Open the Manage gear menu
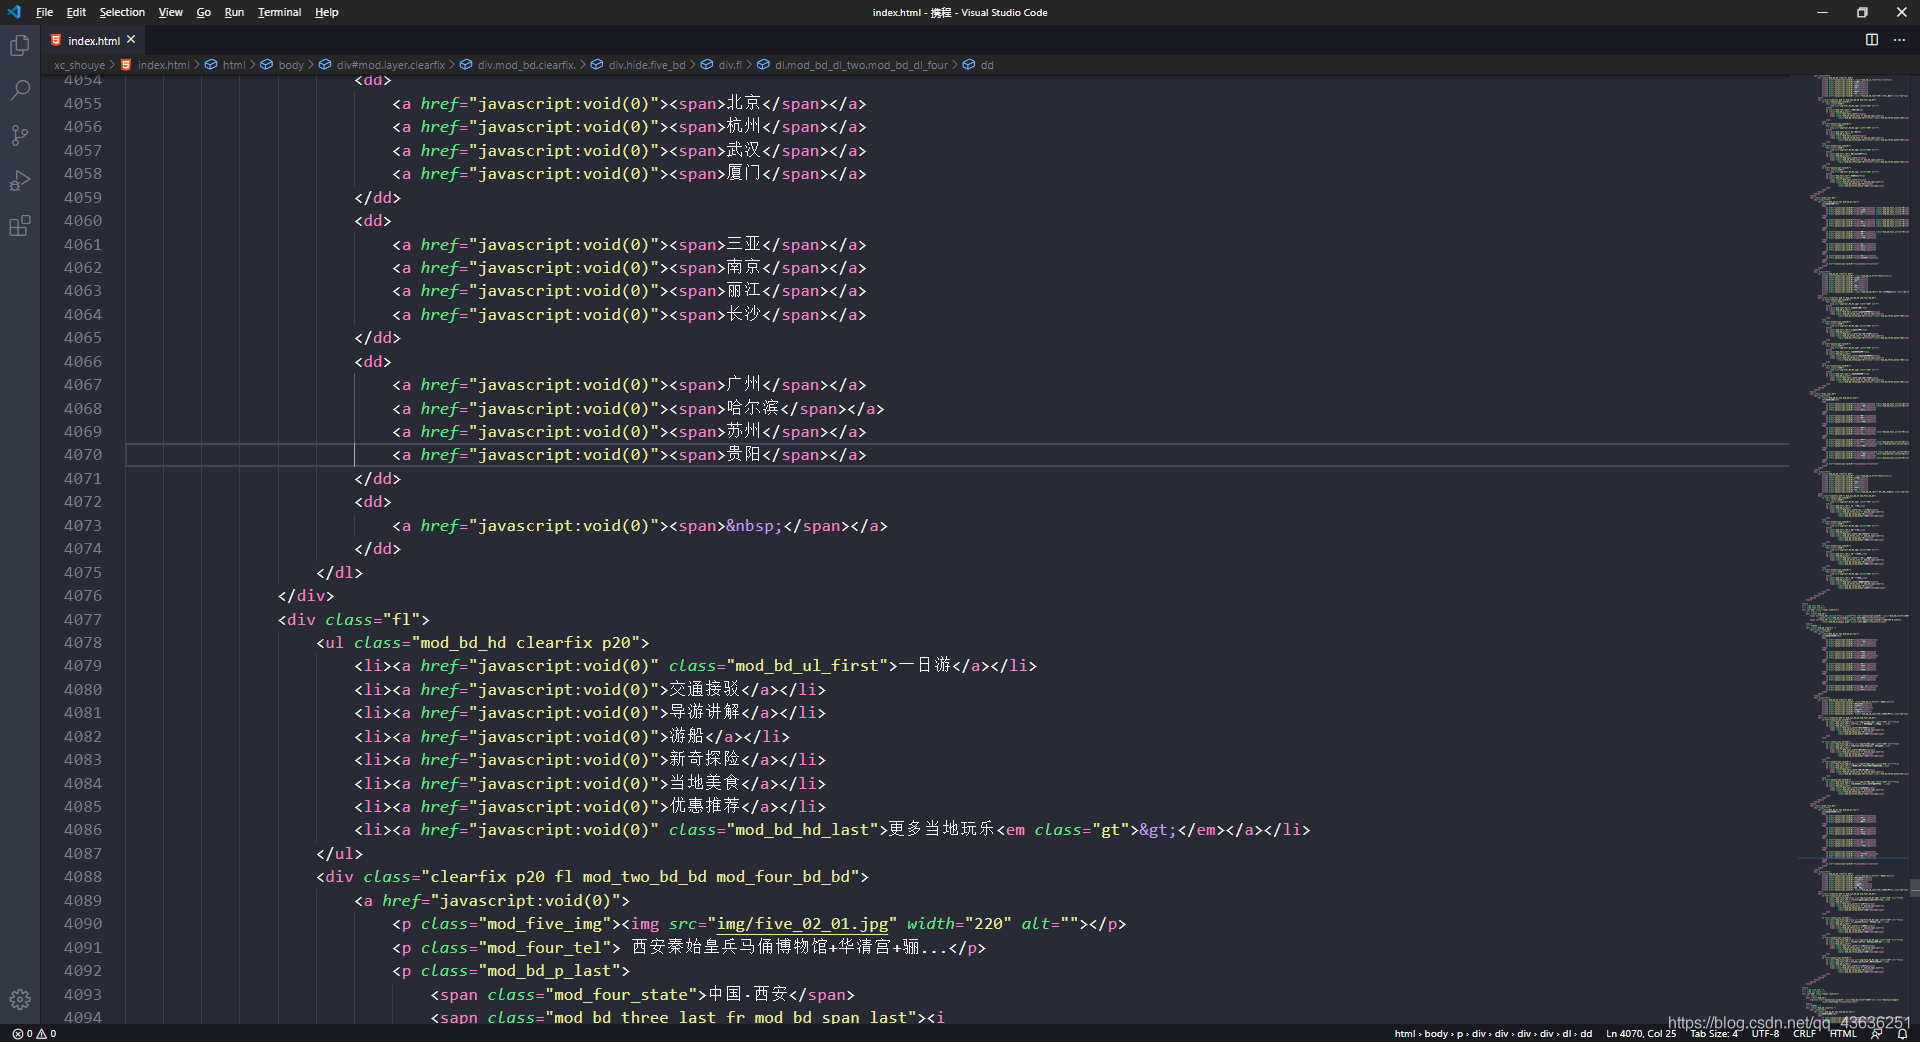Viewport: 1920px width, 1042px height. pyautogui.click(x=20, y=999)
